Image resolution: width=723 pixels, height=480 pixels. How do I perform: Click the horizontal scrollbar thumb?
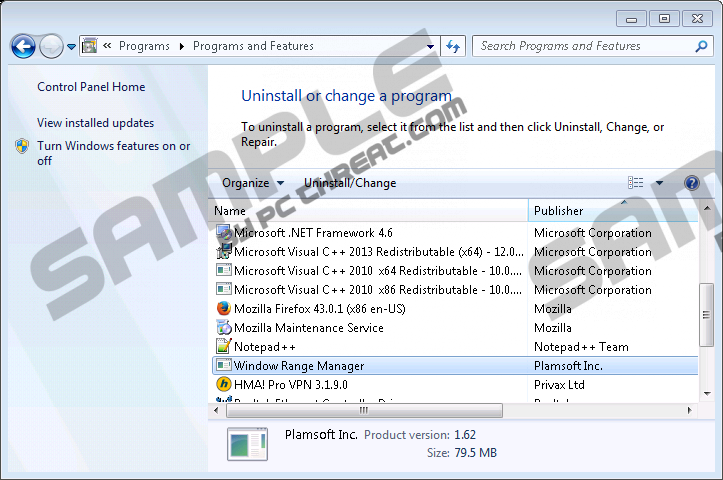click(x=364, y=410)
